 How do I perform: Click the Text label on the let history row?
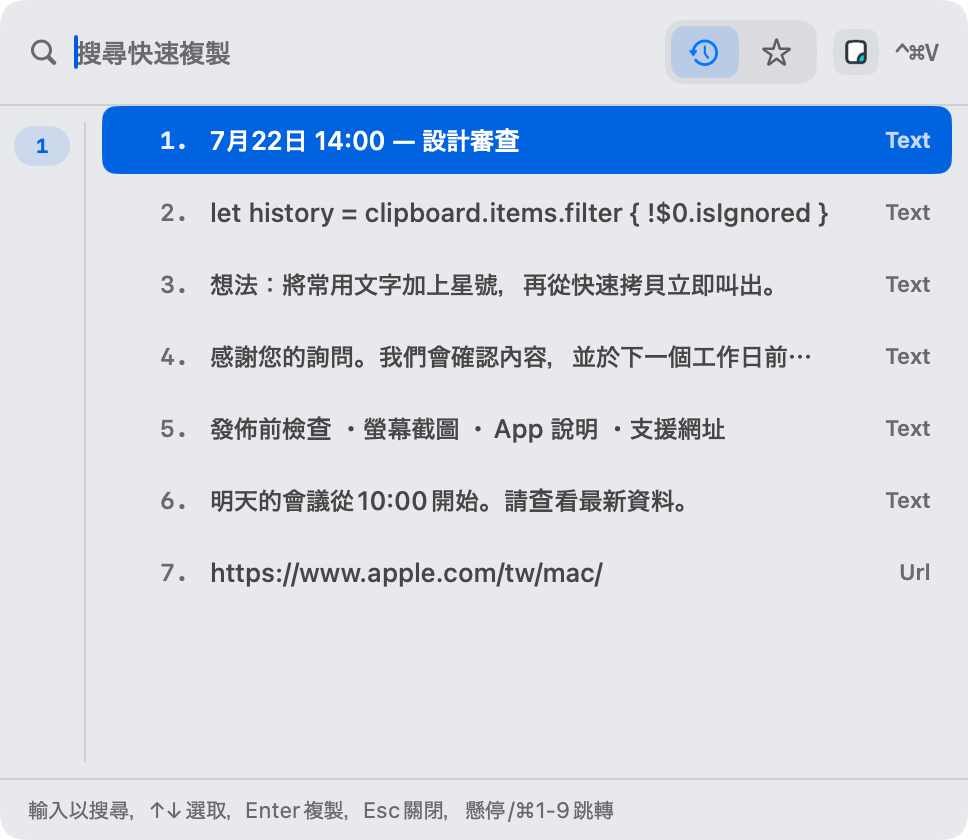[908, 213]
